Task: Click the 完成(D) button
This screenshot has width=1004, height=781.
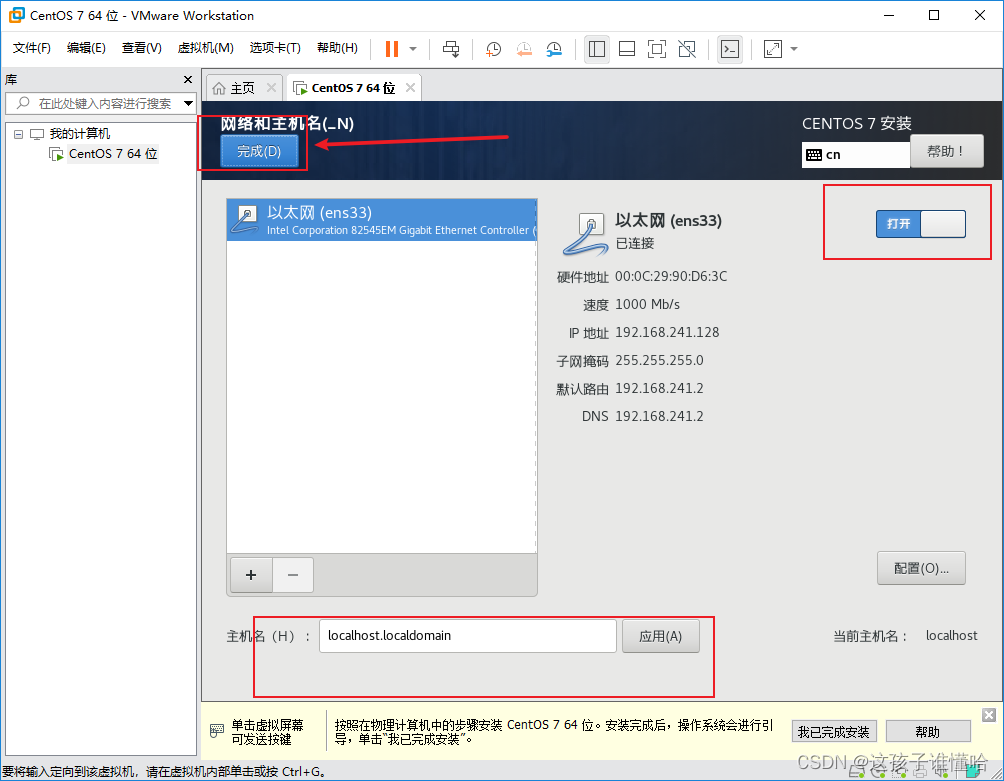Action: tap(259, 151)
